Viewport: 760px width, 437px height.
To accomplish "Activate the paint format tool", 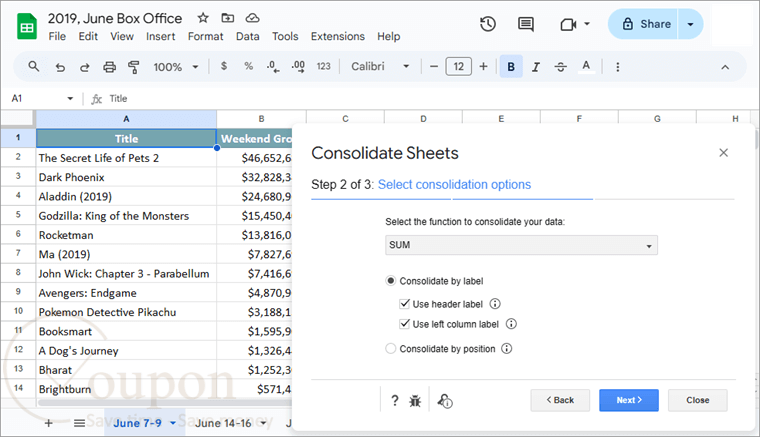I will [x=134, y=67].
